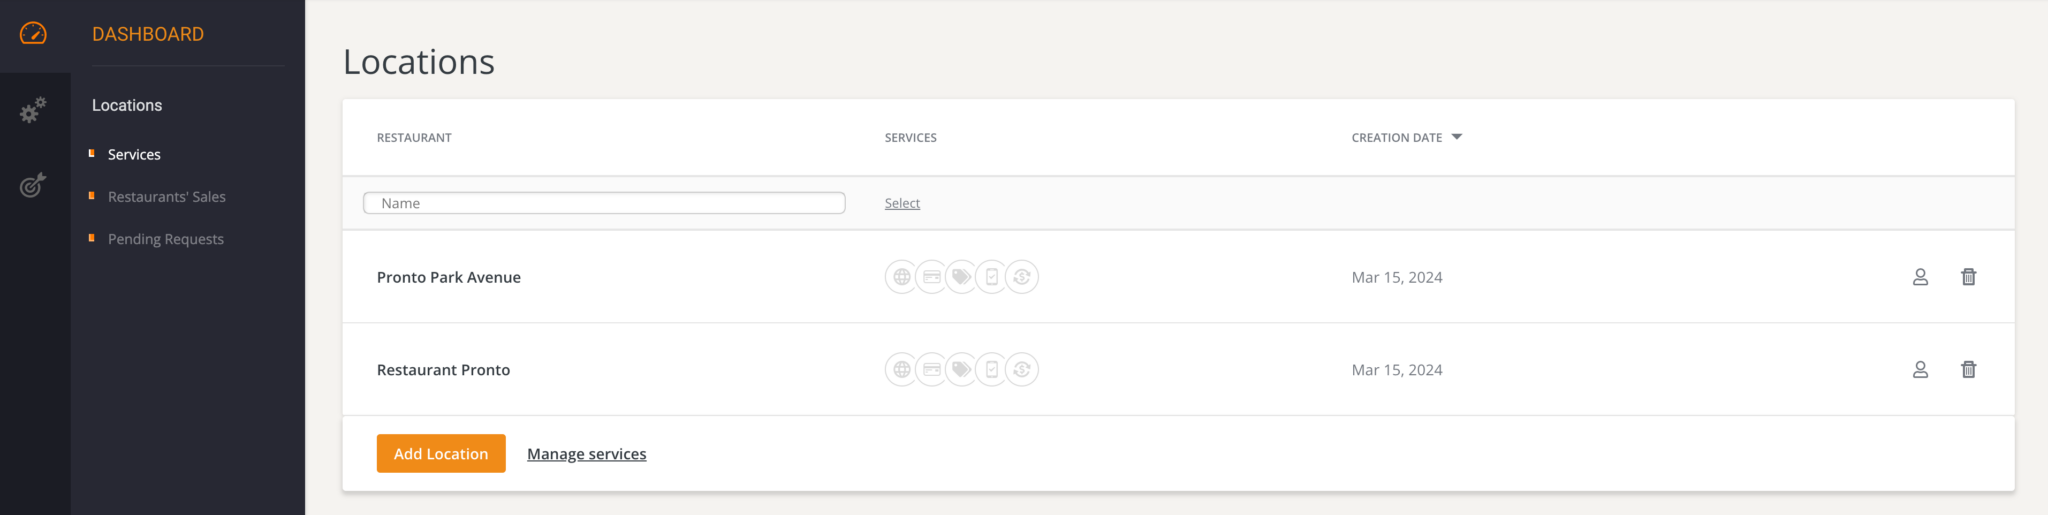Focus the restaurant Name filter field
This screenshot has height=515, width=2048.
604,203
